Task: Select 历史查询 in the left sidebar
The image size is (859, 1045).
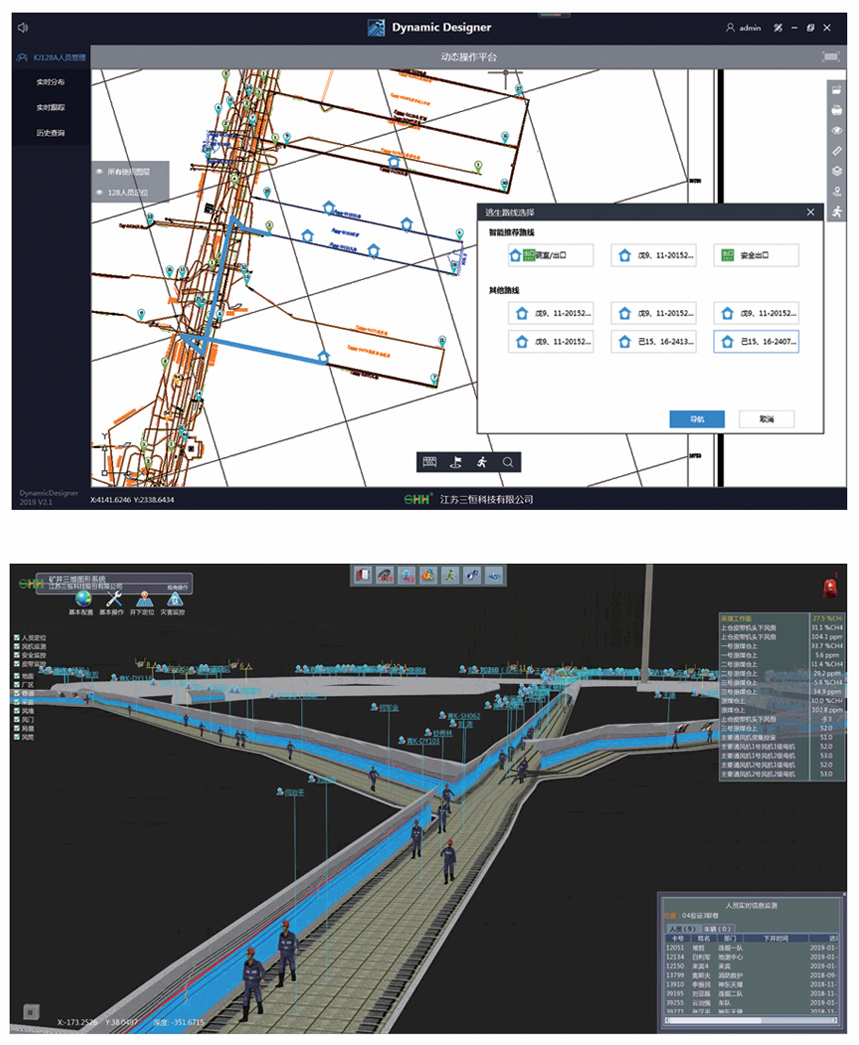Action: click(x=51, y=133)
